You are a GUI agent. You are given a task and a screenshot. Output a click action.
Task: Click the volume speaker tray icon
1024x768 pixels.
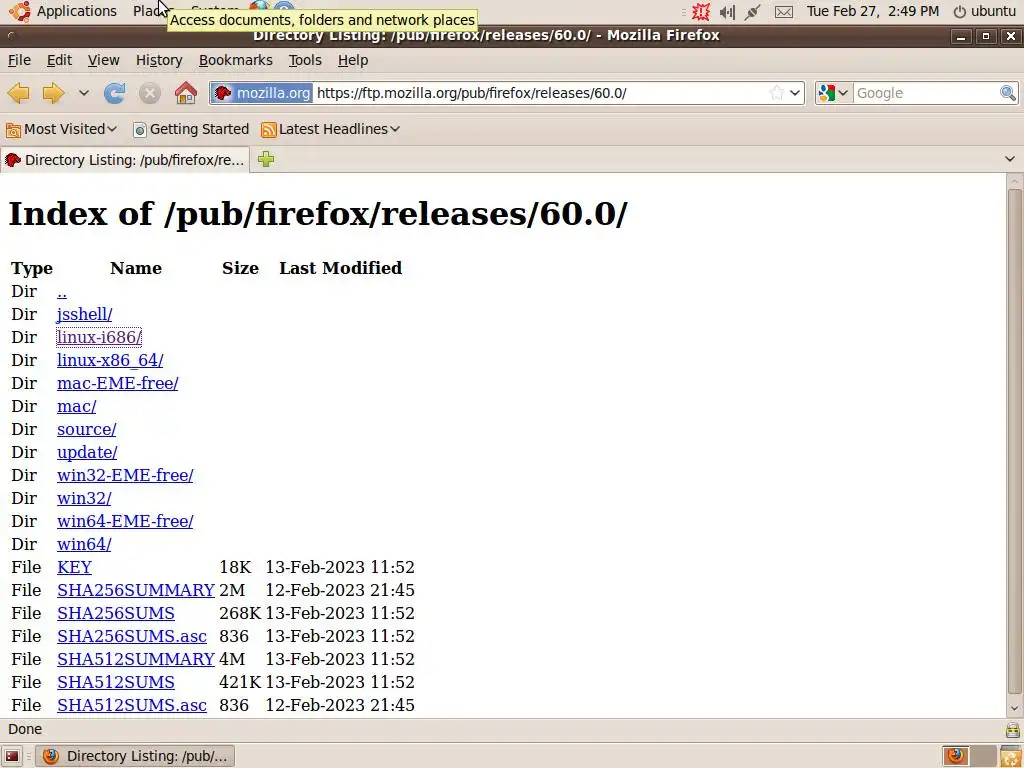click(x=727, y=11)
